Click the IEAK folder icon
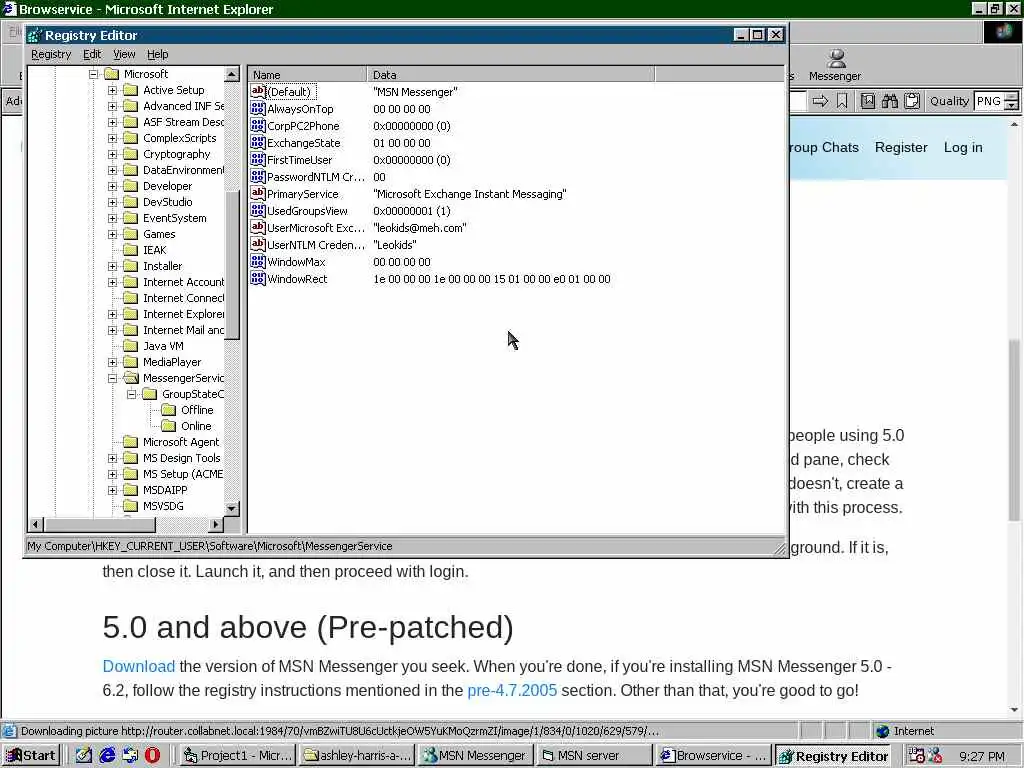This screenshot has height=768, width=1024. 131,249
